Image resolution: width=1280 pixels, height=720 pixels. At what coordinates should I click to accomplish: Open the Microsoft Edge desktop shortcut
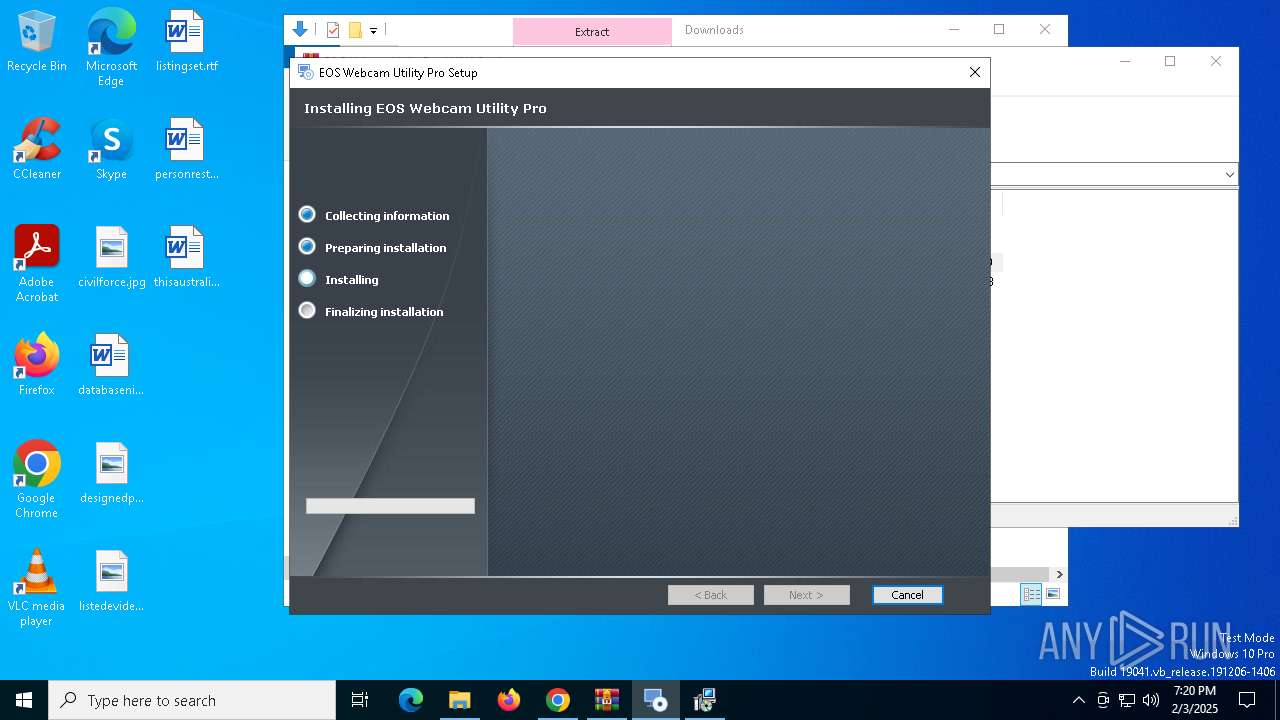click(x=111, y=48)
